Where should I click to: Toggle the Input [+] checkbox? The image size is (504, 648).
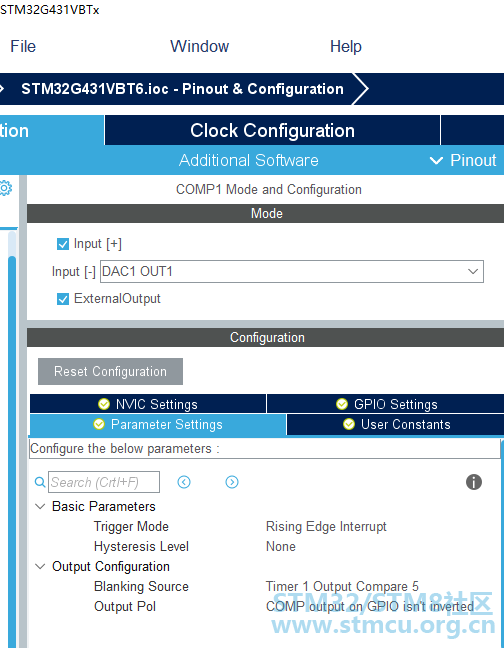point(63,244)
